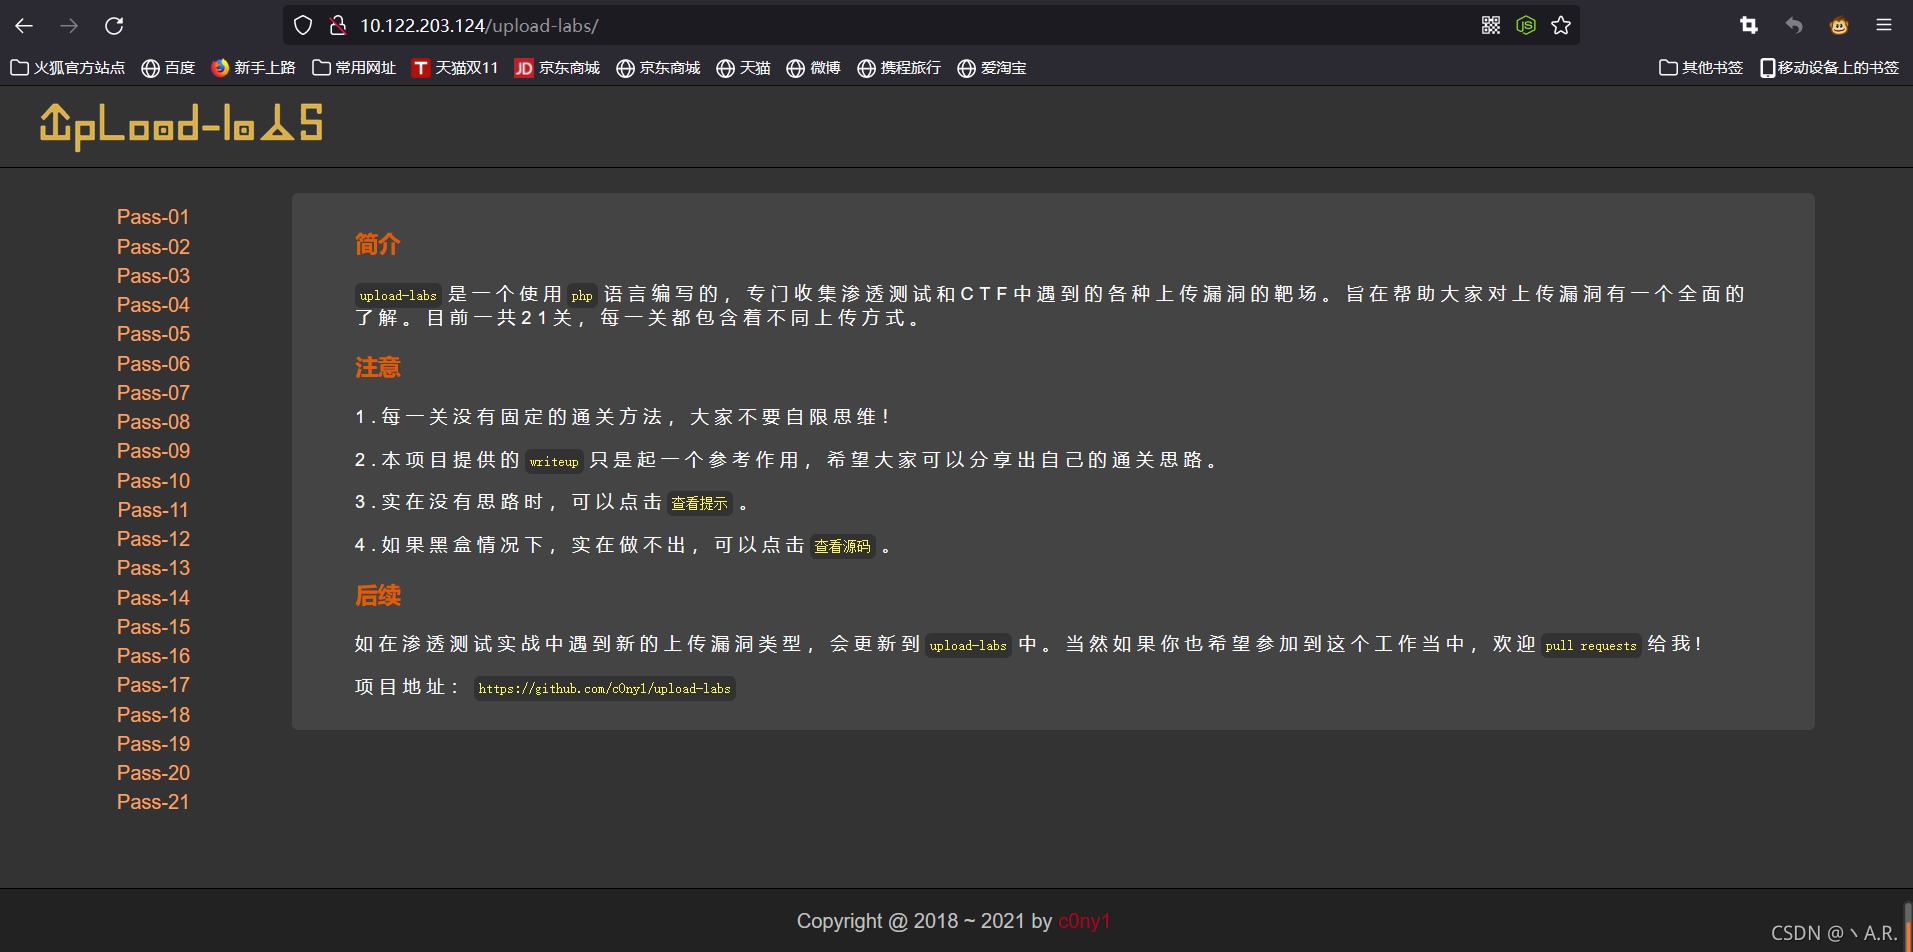Open the browser hamburger menu
The width and height of the screenshot is (1913, 952).
tap(1884, 26)
